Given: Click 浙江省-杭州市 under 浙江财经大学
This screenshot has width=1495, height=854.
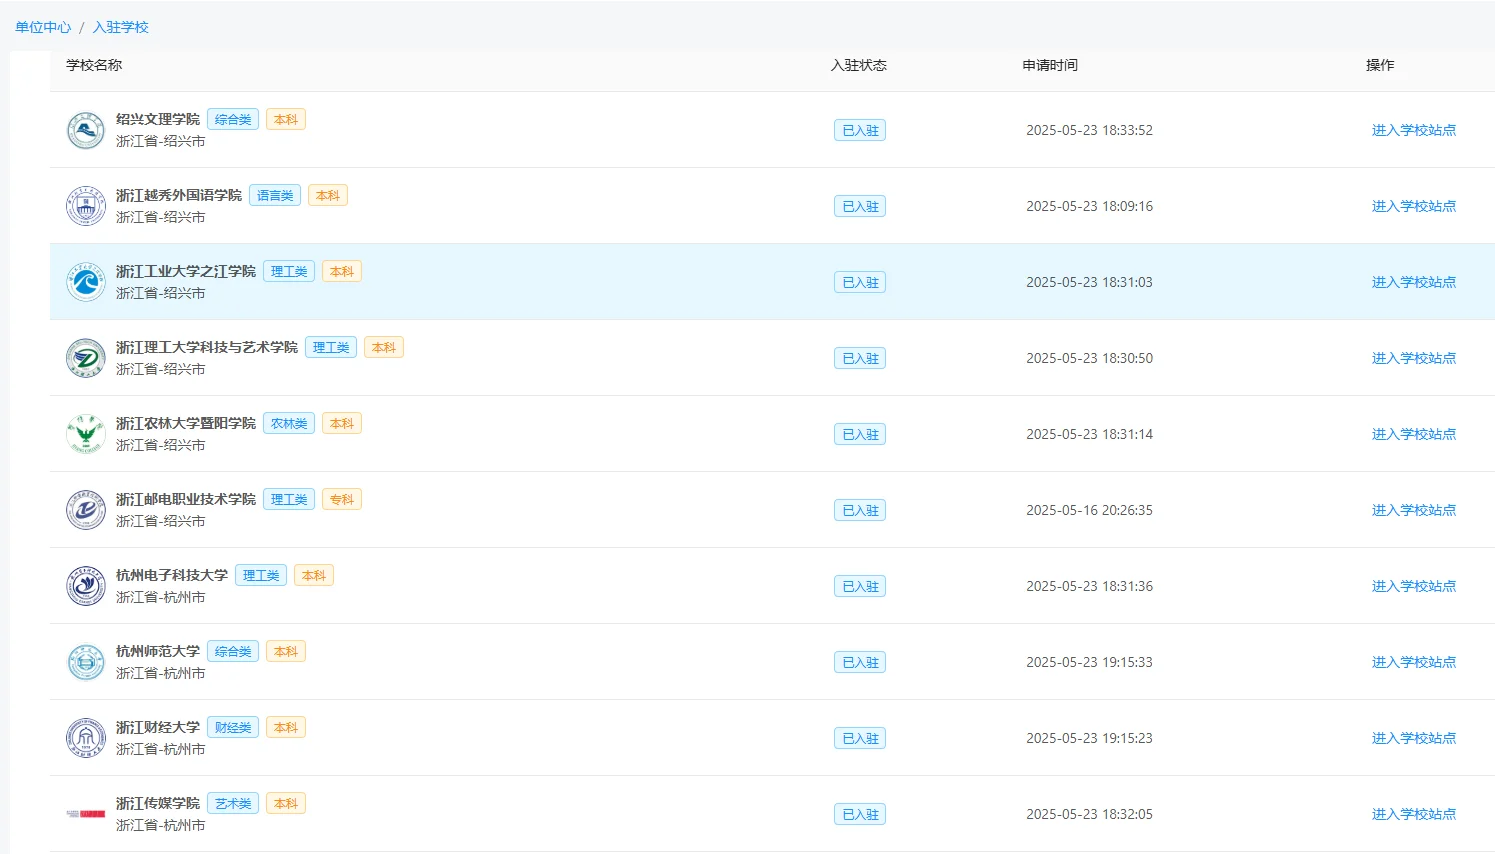Looking at the screenshot, I should (x=161, y=749).
